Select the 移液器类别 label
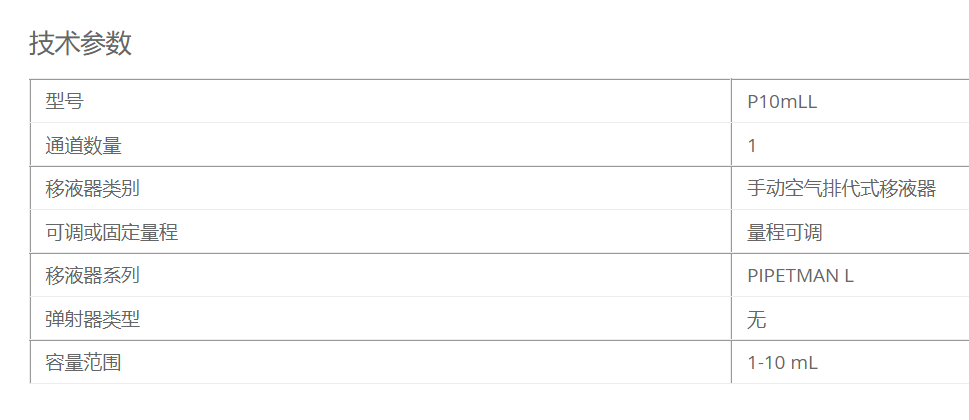Viewport: 969px width, 420px height. 93,188
